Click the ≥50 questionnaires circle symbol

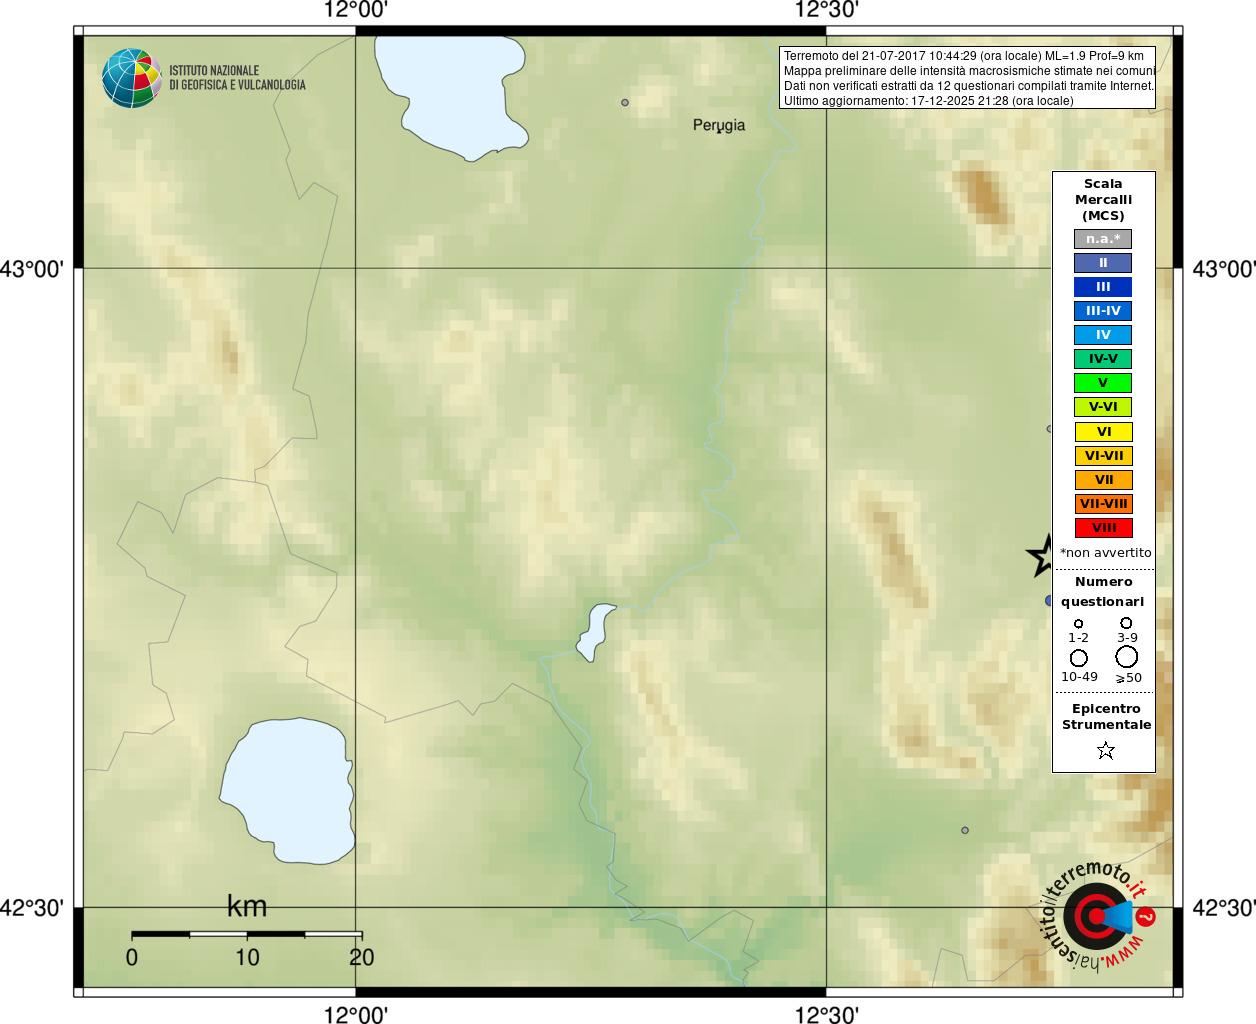click(1127, 657)
